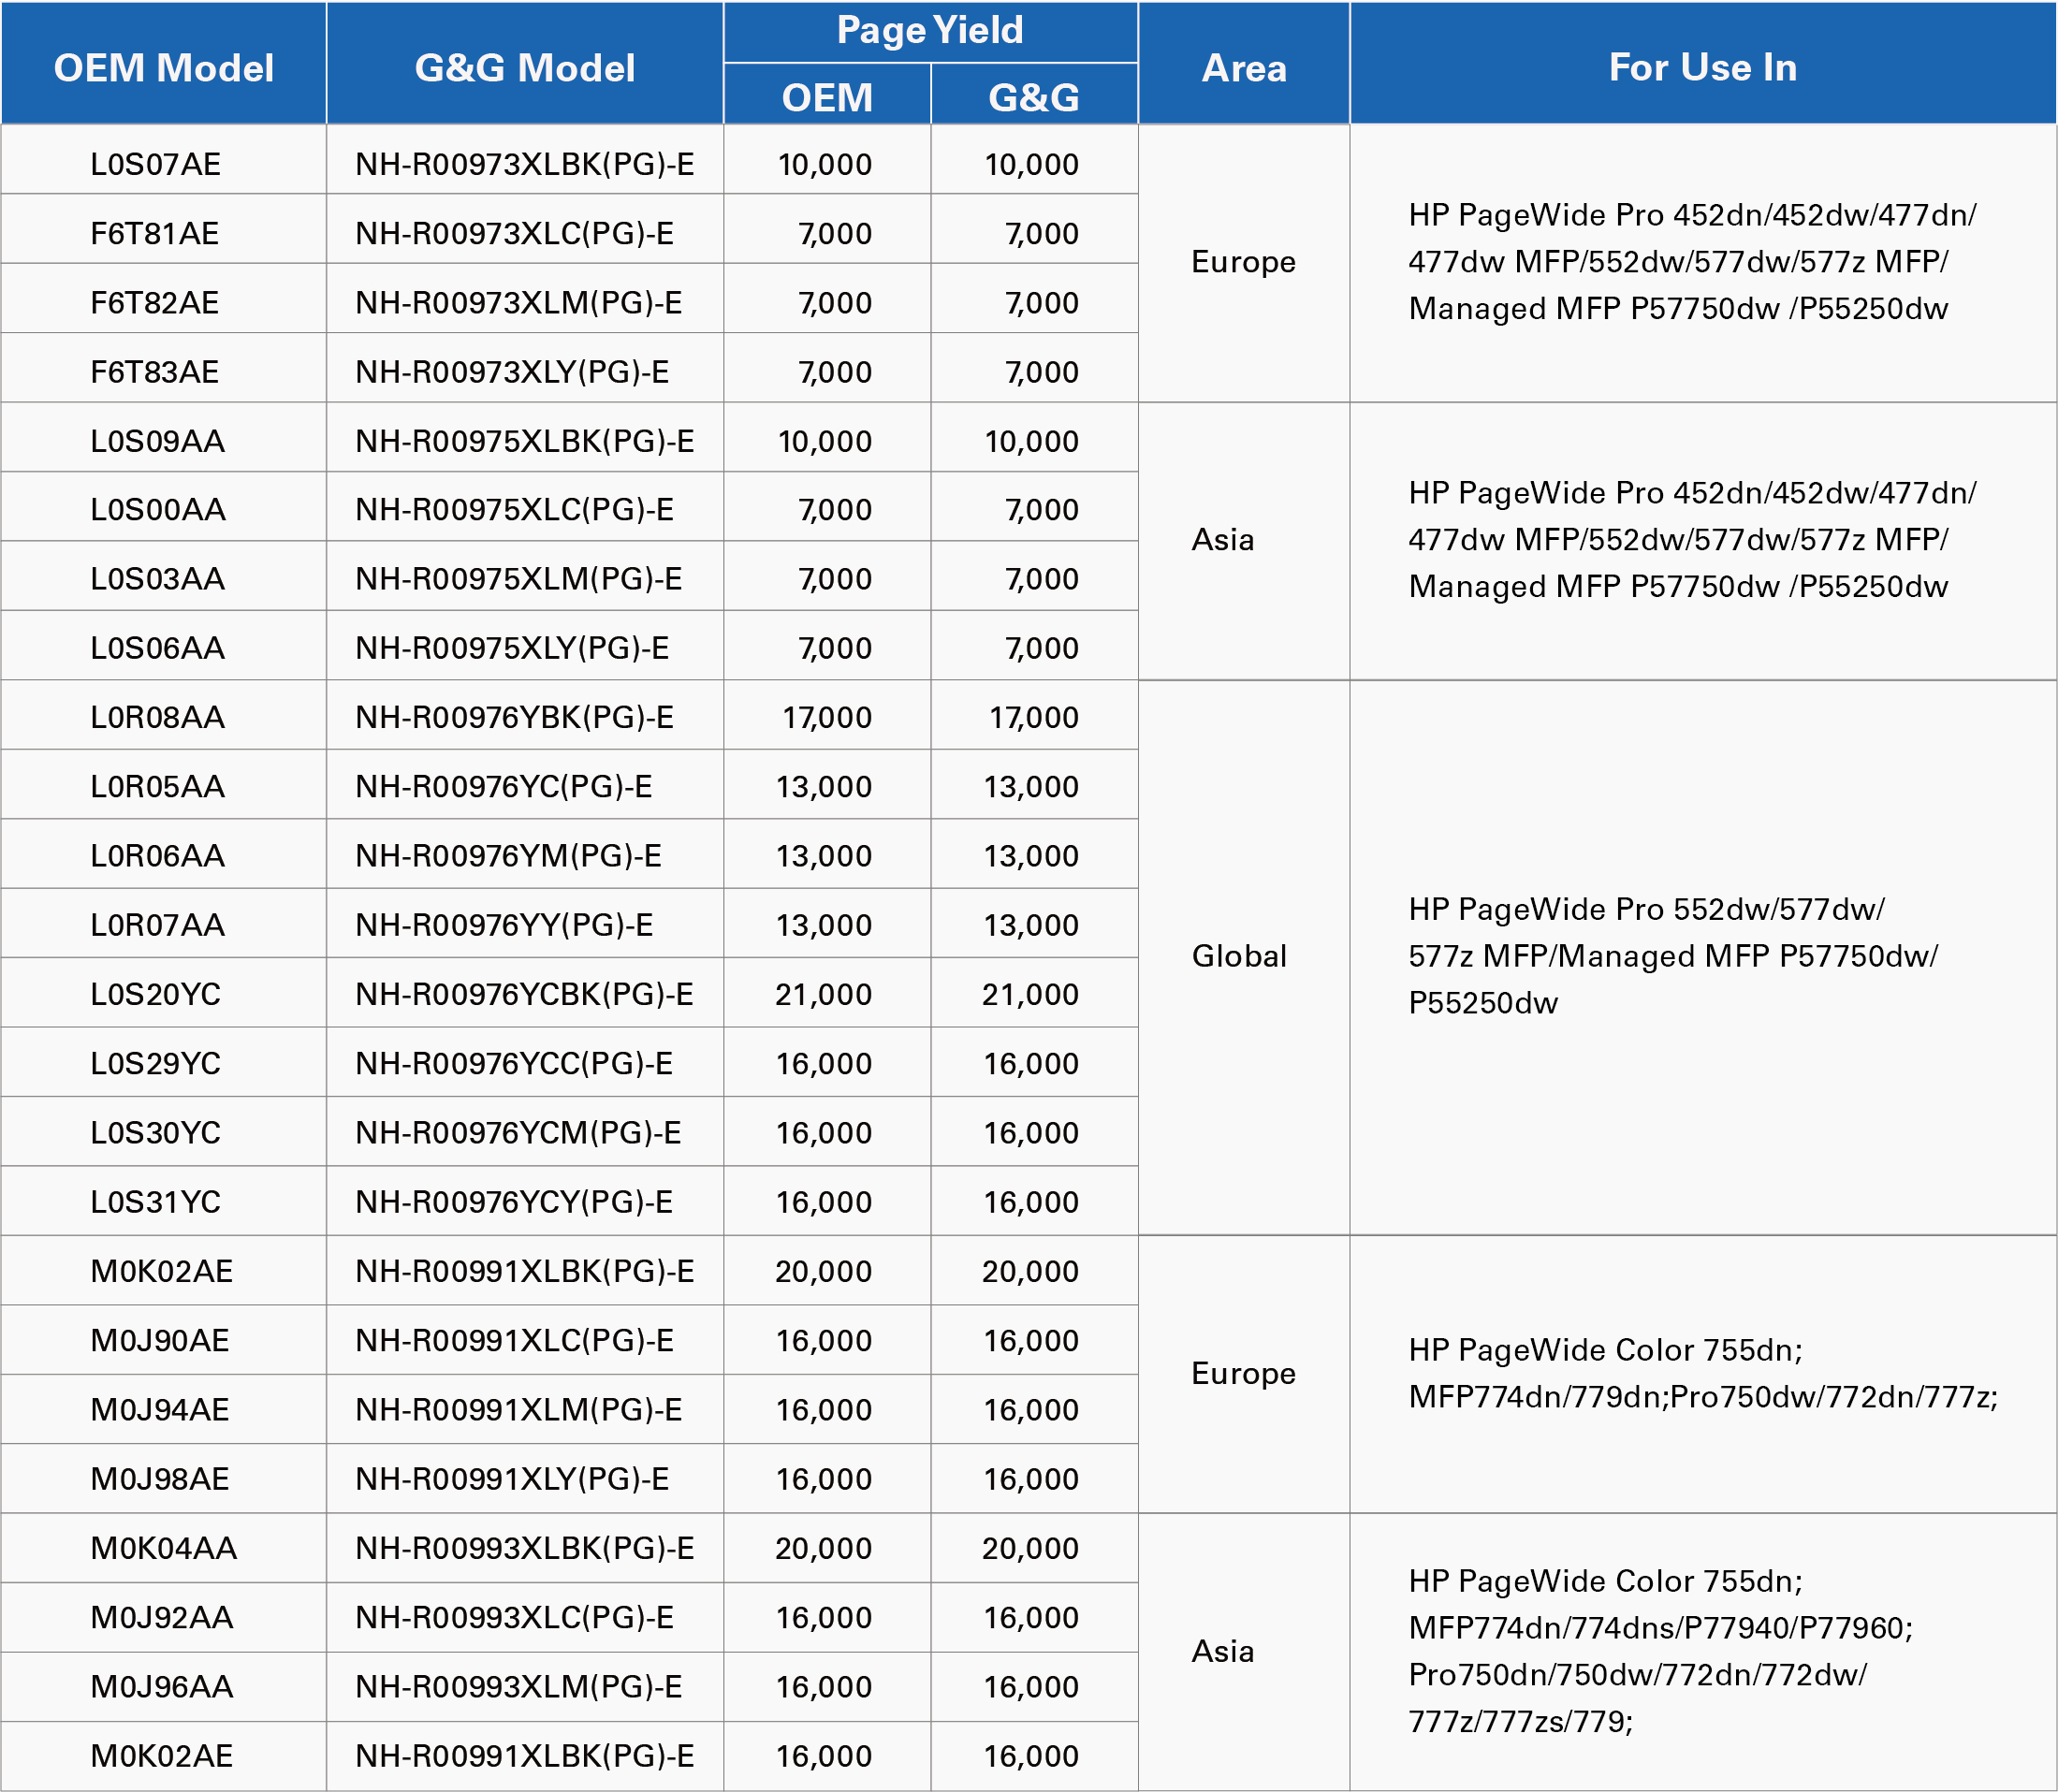Click the NH-R00975XLY(PG)-E cell
This screenshot has width=2058, height=1792.
point(525,645)
